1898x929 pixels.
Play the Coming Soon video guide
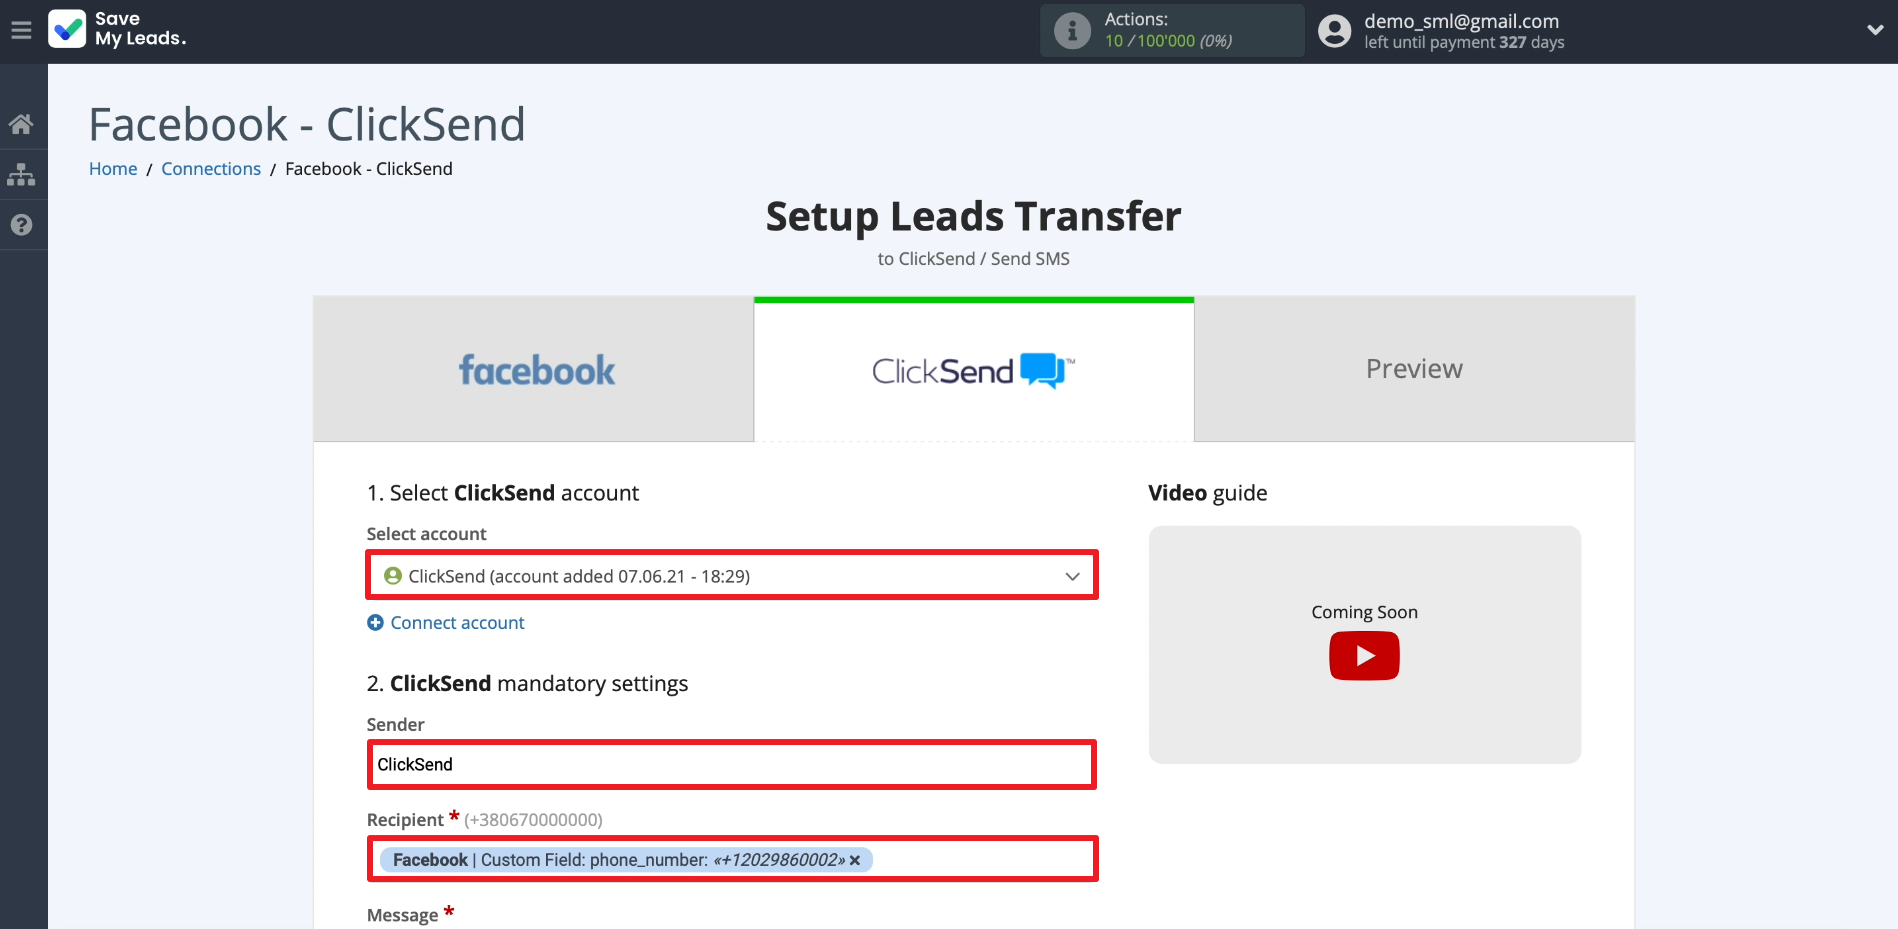click(1364, 656)
